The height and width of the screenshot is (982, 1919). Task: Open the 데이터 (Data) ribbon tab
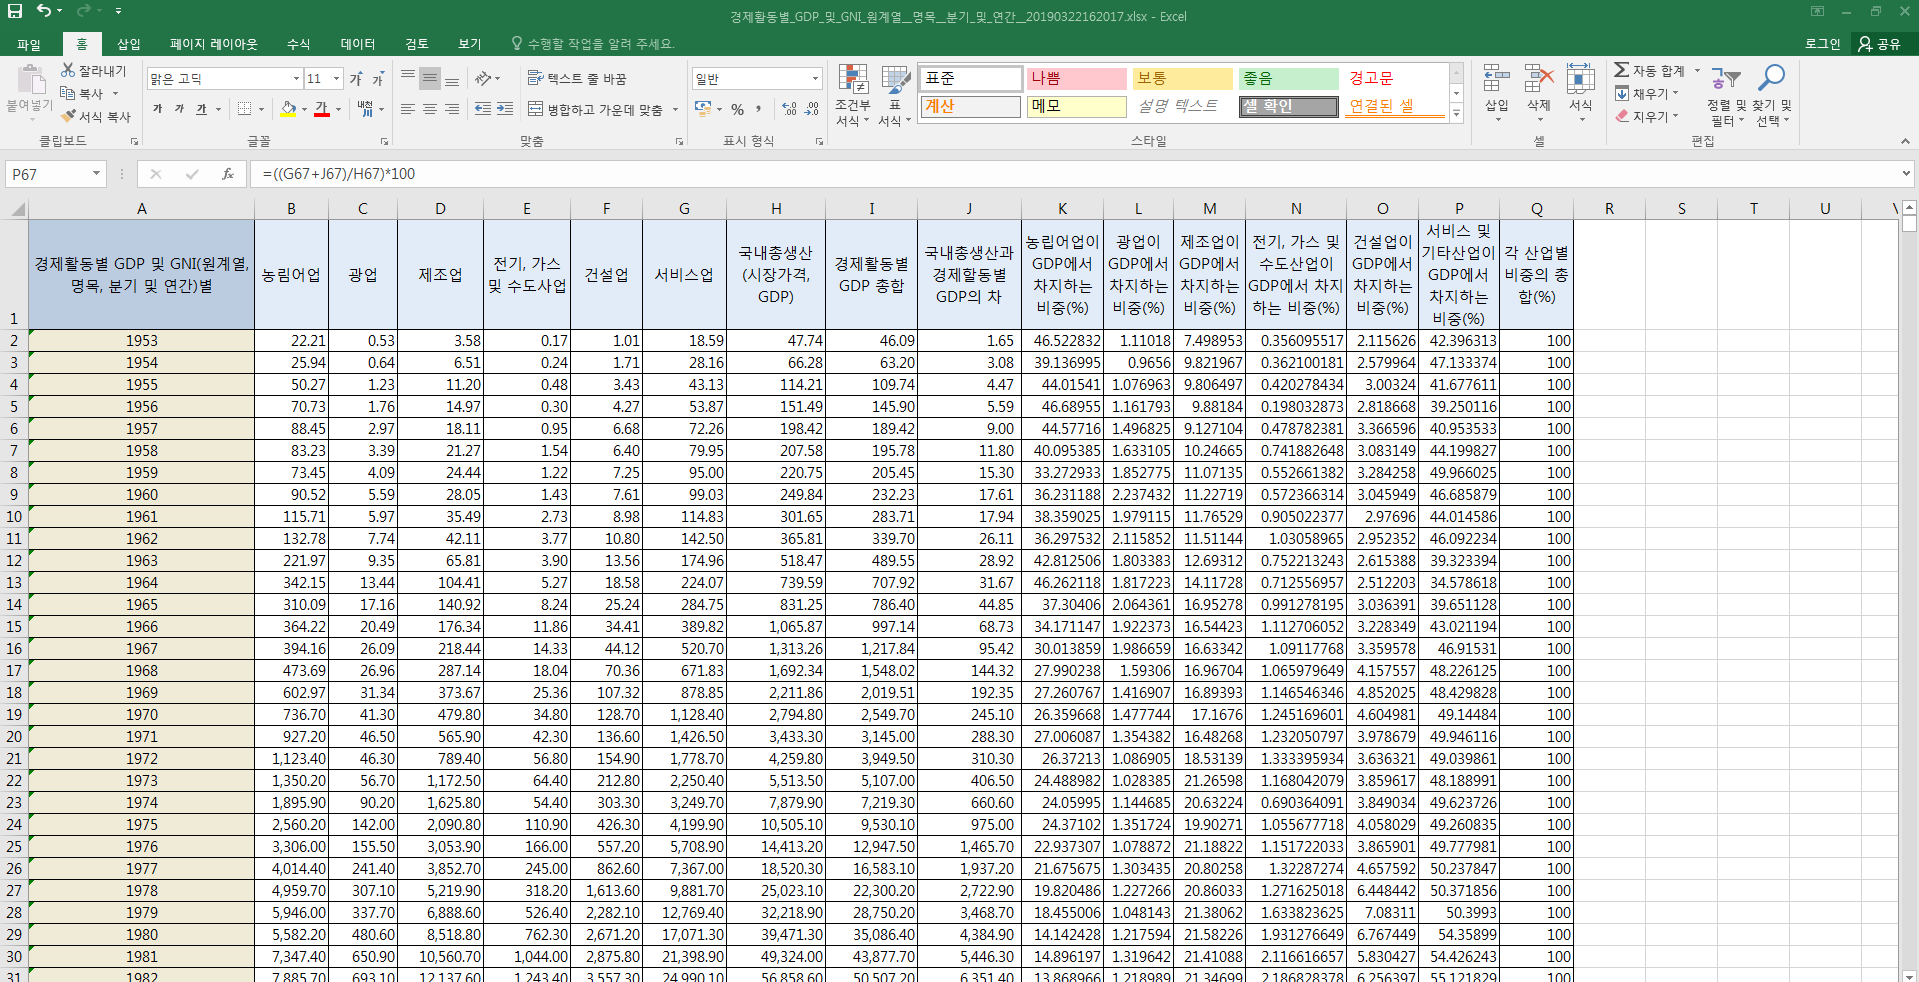pyautogui.click(x=357, y=44)
